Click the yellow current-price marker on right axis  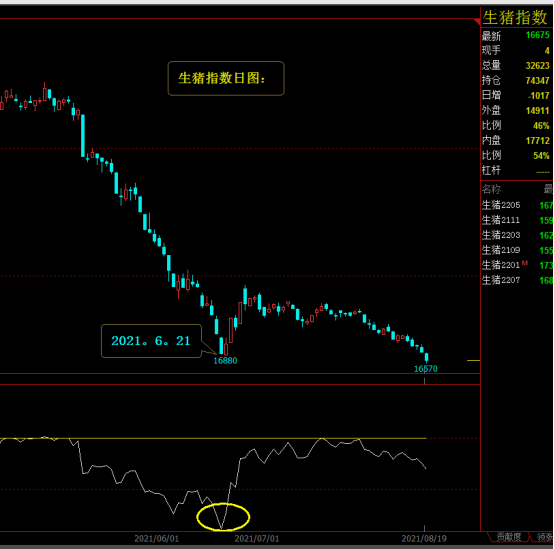(x=473, y=360)
